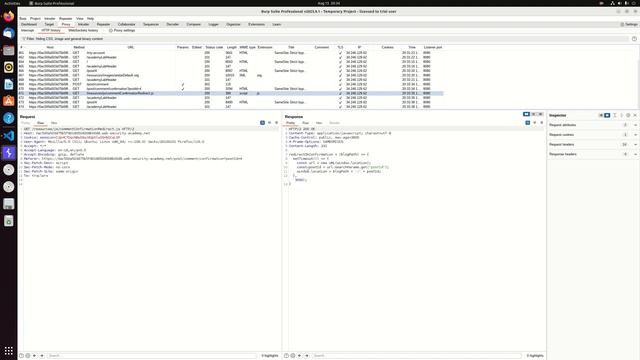Click the Request search field
This screenshot has height=360, width=640.
pyautogui.click(x=152, y=356)
